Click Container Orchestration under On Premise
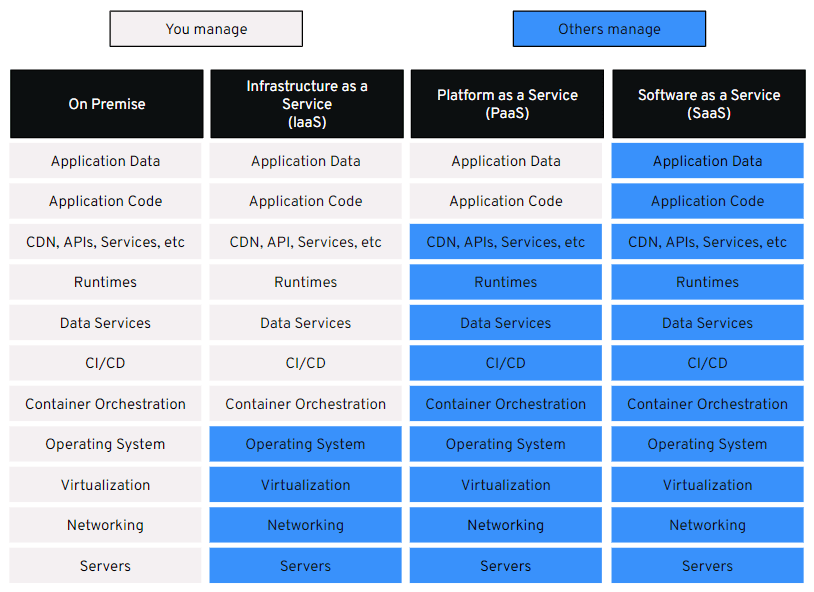The width and height of the screenshot is (814, 592). tap(105, 403)
